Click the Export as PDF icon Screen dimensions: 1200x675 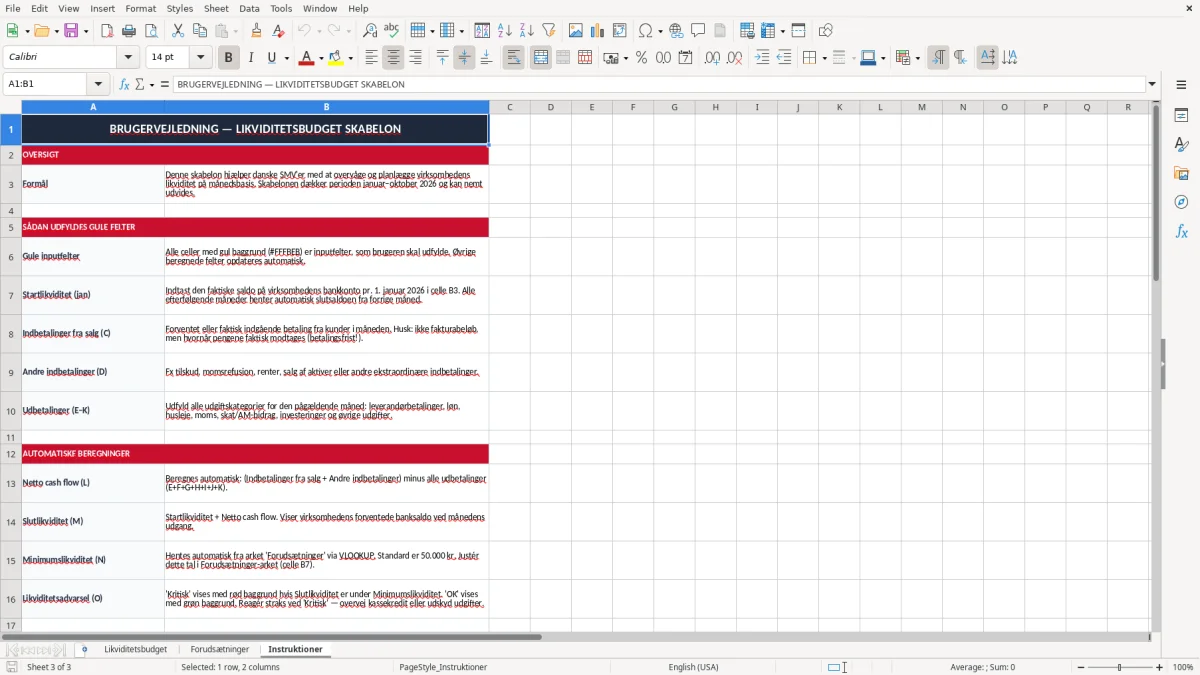click(x=107, y=31)
